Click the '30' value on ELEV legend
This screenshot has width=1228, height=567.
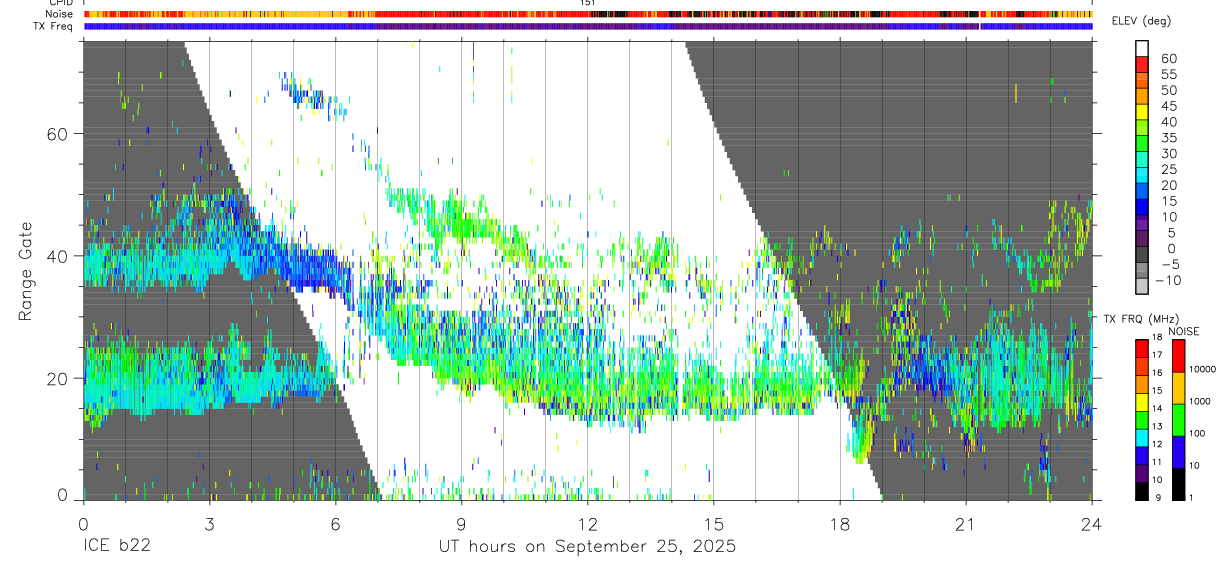[1168, 153]
